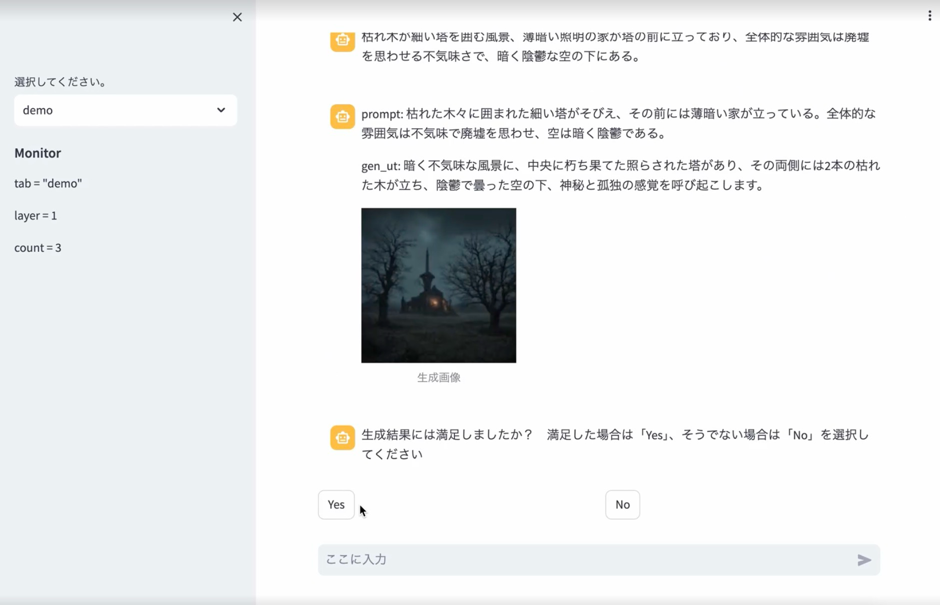
Task: Expand the demo dropdown chevron
Action: [221, 110]
